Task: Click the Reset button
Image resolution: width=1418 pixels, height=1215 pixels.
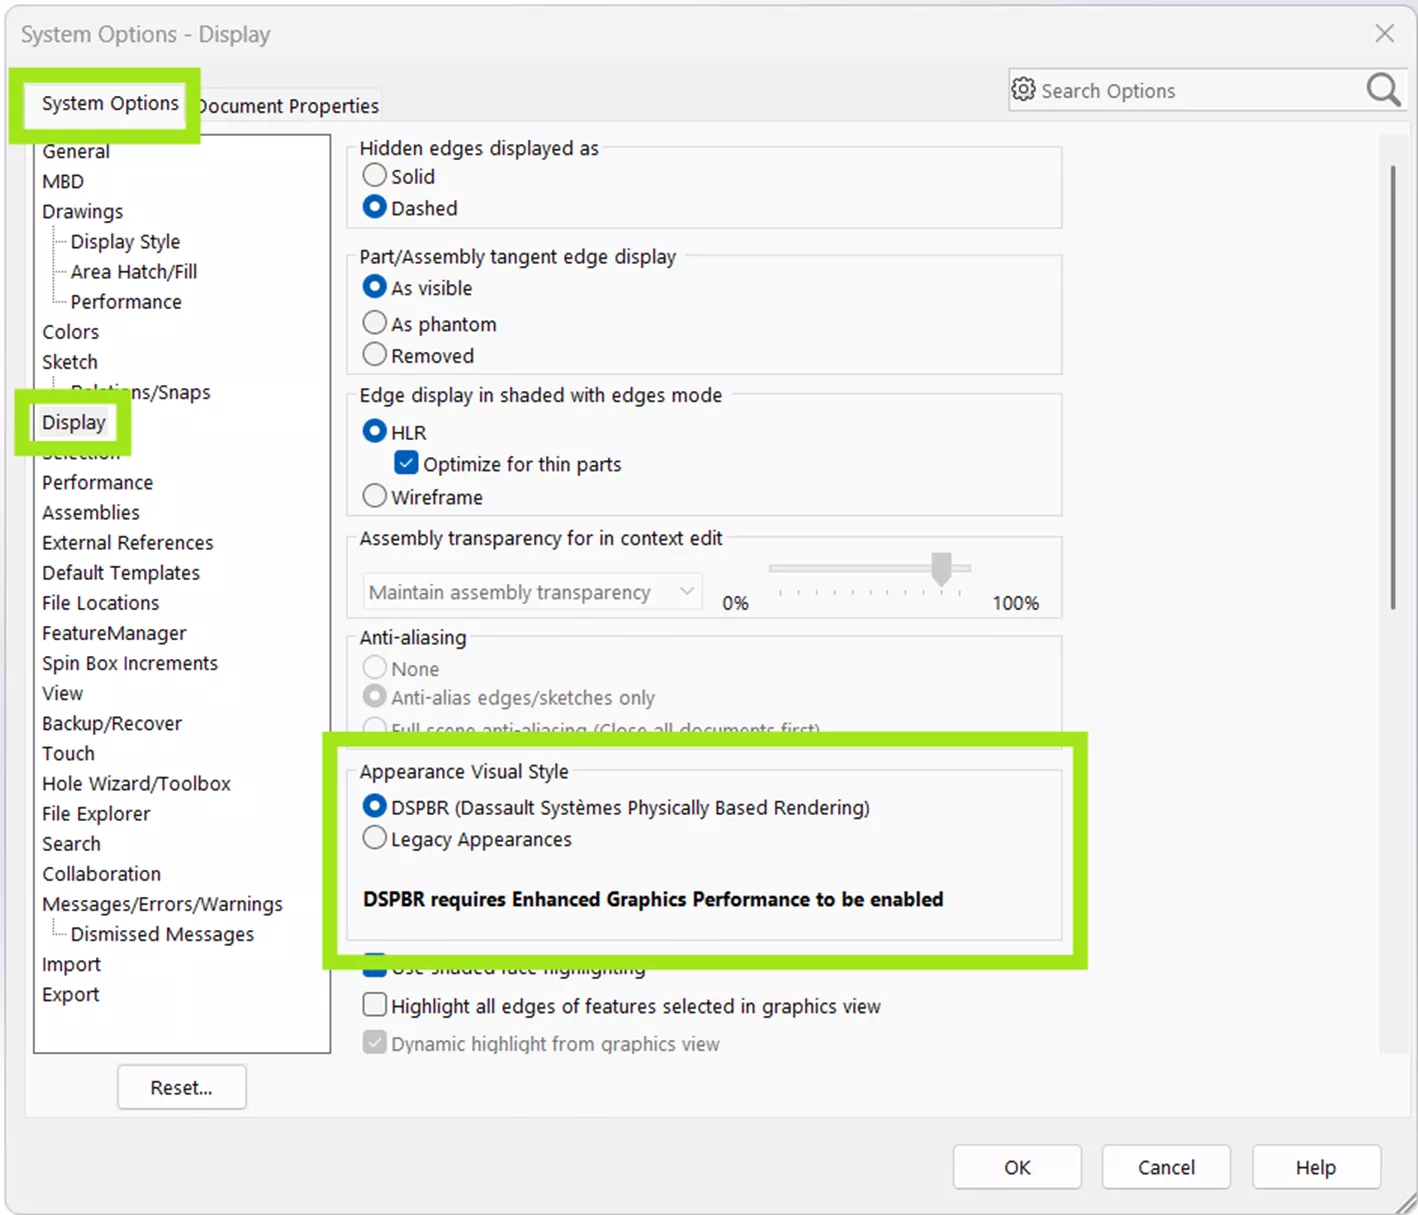Action: (x=181, y=1087)
